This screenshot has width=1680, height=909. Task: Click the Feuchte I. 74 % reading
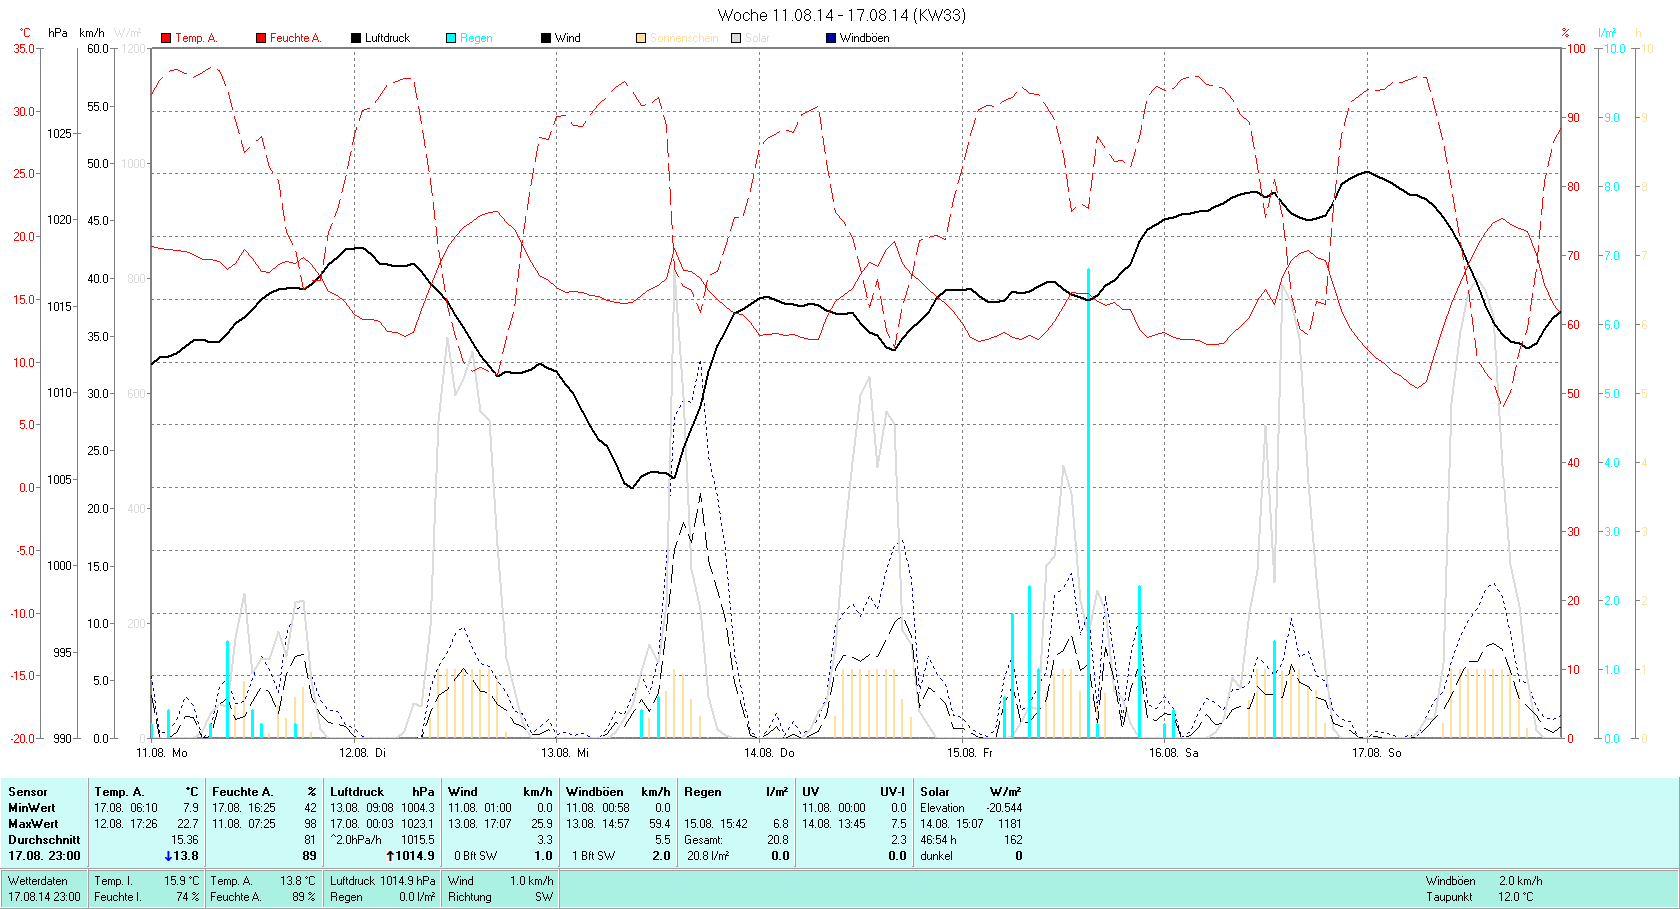(x=147, y=897)
